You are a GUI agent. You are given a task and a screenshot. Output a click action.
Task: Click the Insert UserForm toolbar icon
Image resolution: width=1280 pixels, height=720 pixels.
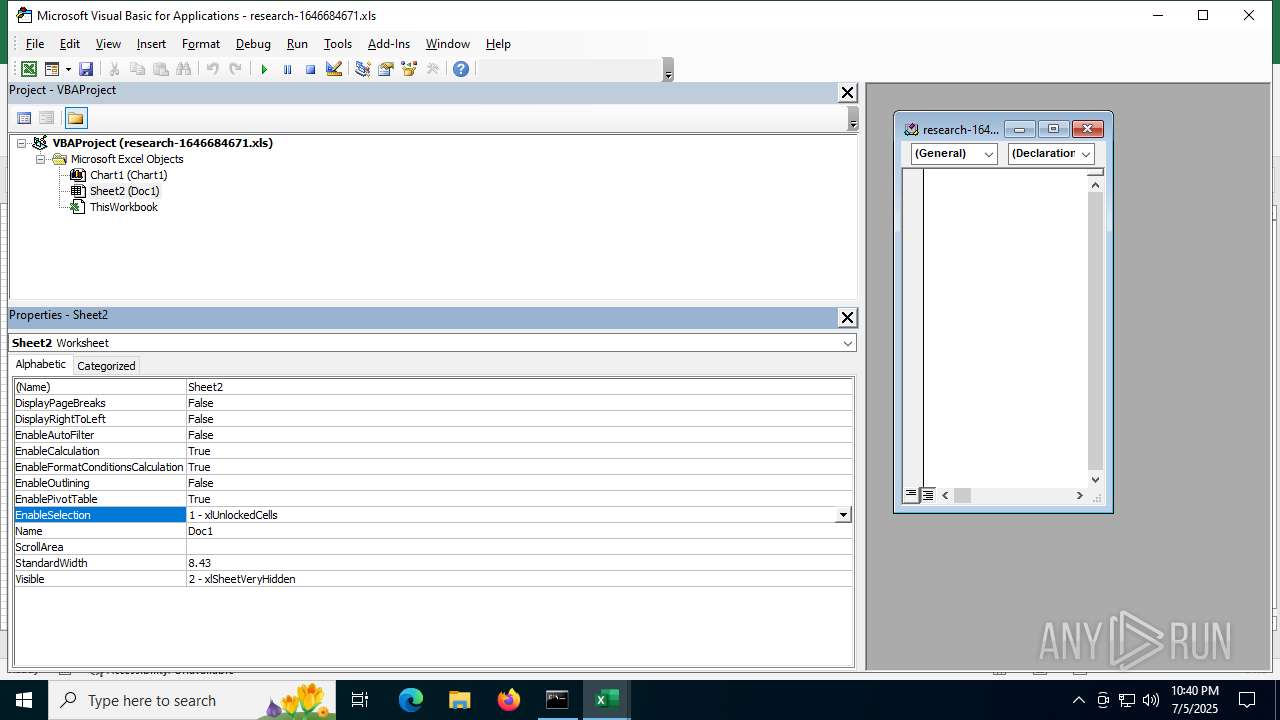pyautogui.click(x=52, y=69)
